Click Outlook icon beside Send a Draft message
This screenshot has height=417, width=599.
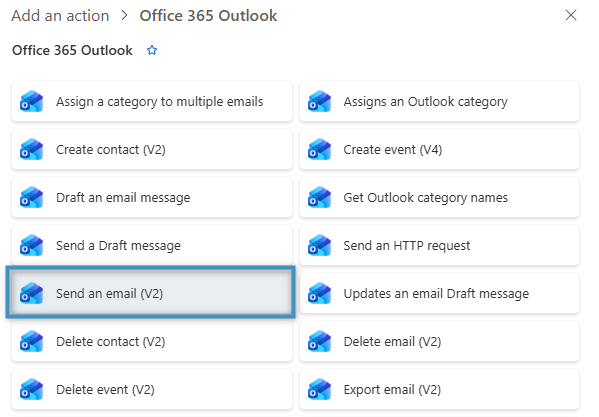[31, 246]
